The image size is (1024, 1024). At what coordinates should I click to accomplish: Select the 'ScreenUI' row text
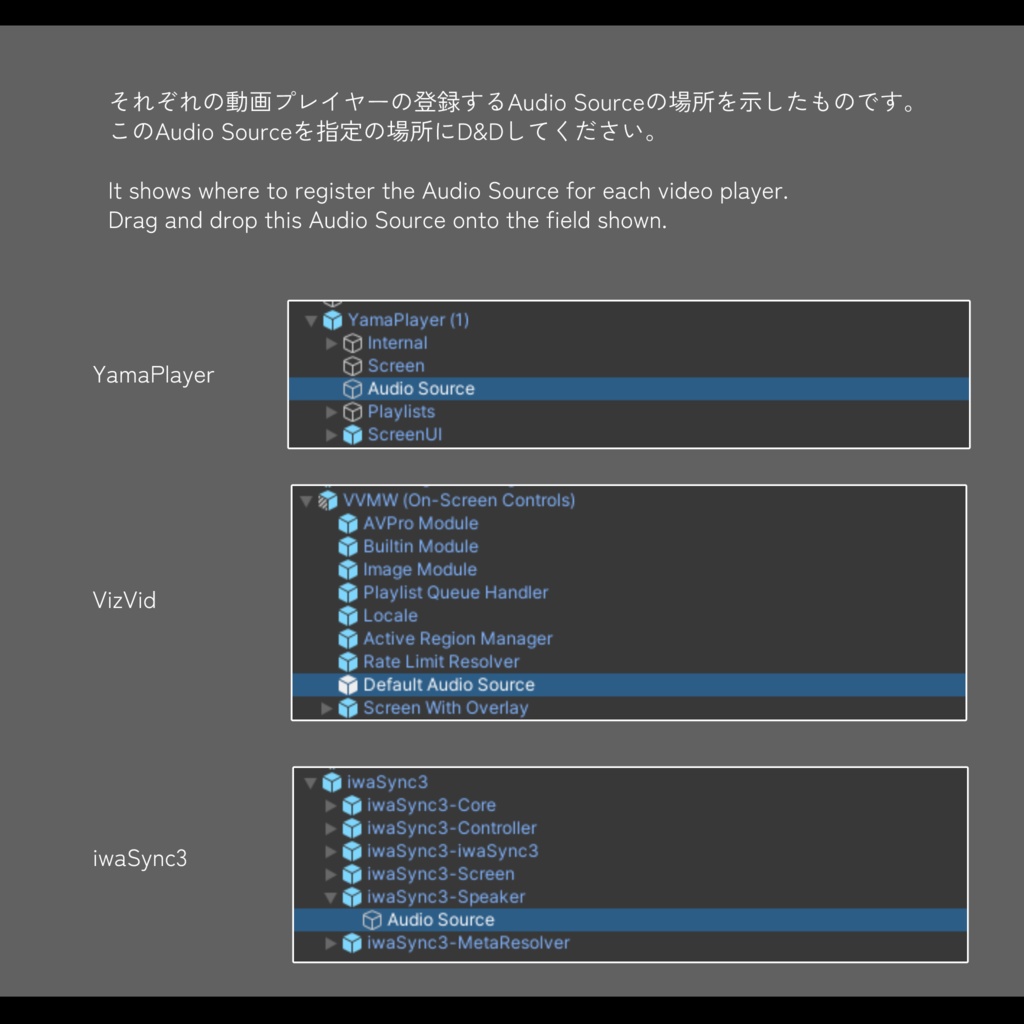pyautogui.click(x=405, y=434)
